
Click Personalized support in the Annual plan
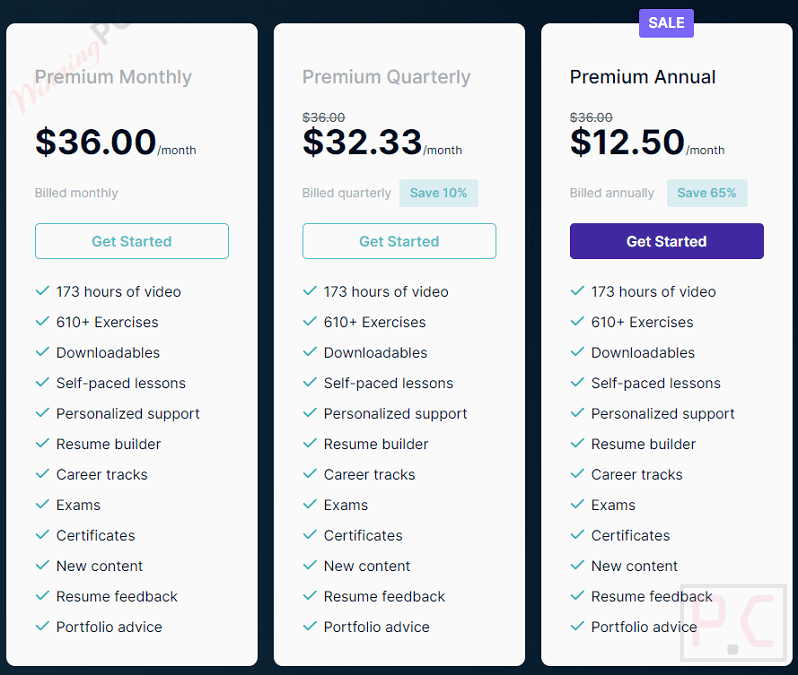pyautogui.click(x=663, y=414)
